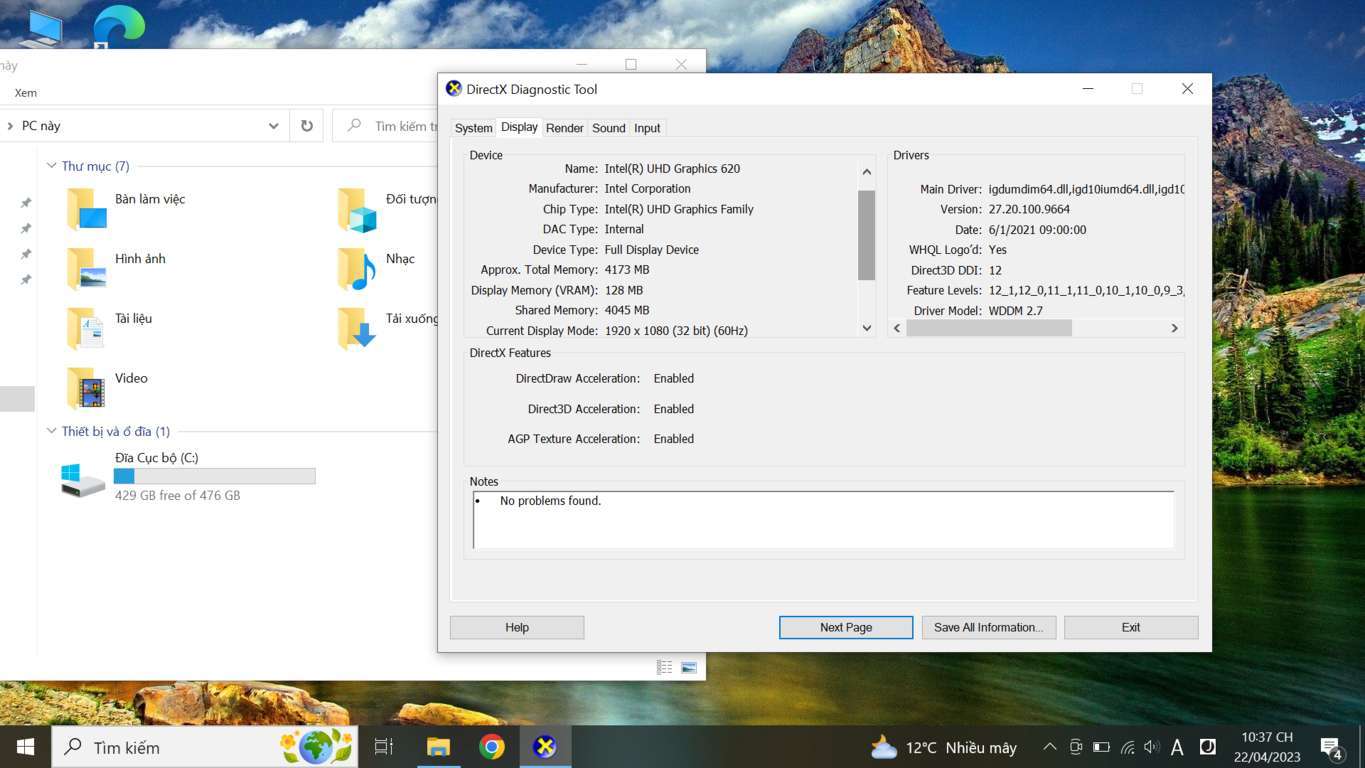This screenshot has height=768, width=1365.
Task: Click 'No problems found.' note text
Action: pos(550,501)
